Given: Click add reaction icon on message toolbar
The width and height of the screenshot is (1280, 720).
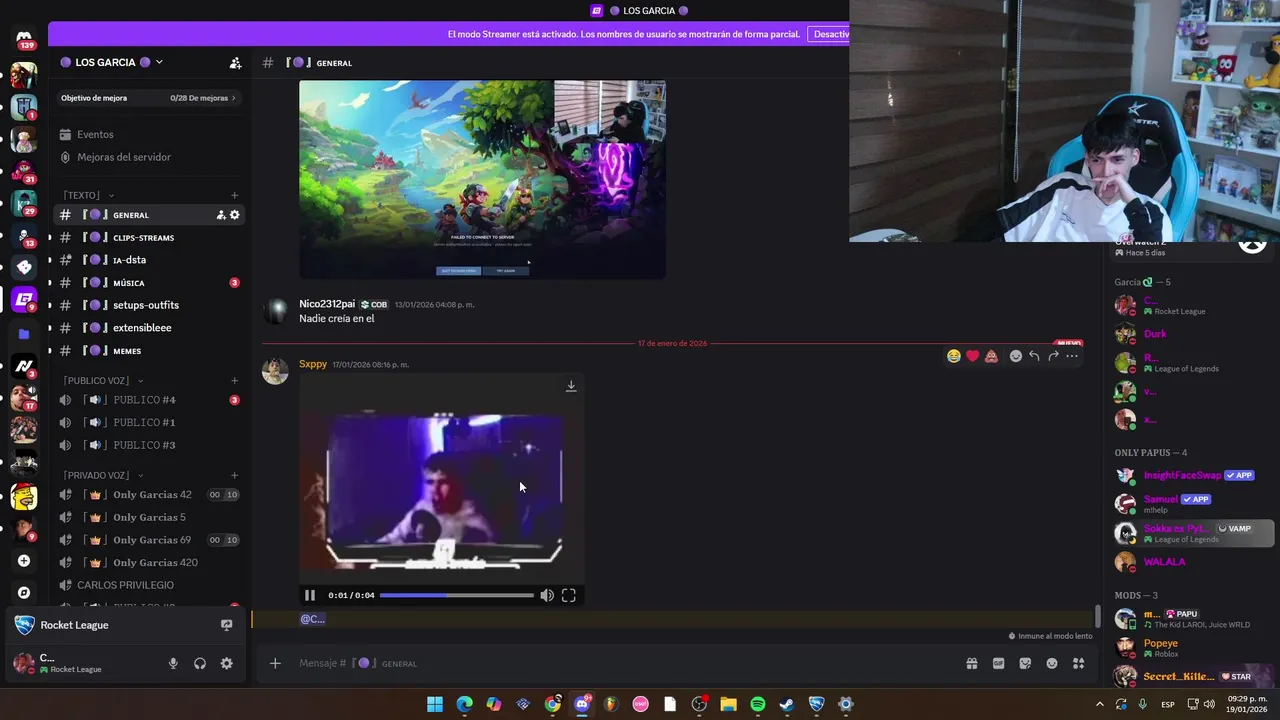Looking at the screenshot, I should tap(1016, 356).
